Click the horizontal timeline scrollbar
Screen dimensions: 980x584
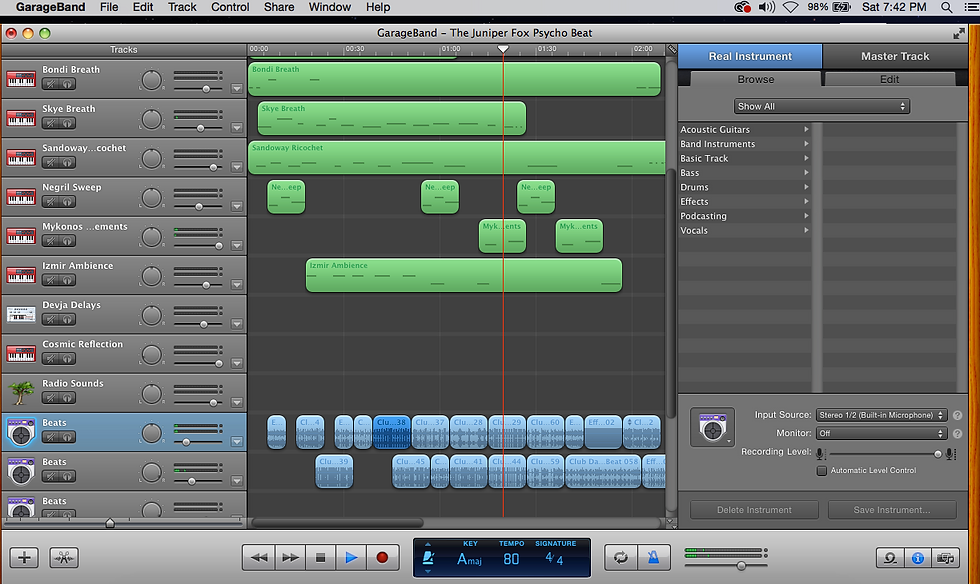coord(338,523)
